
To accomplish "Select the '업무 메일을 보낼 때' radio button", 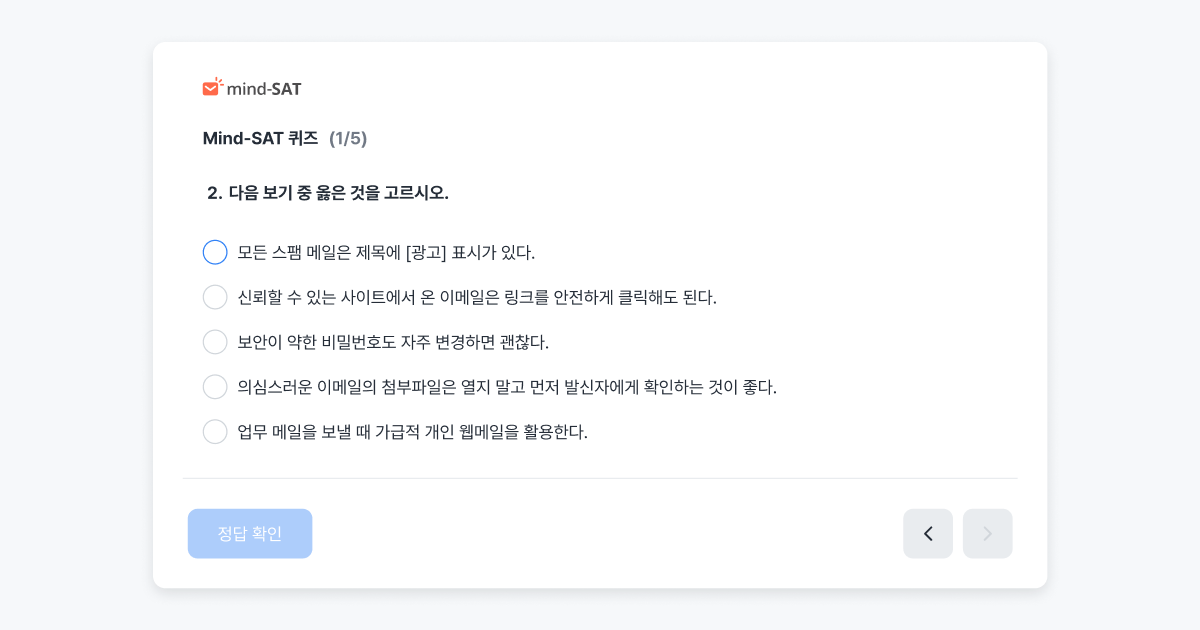I will [215, 432].
